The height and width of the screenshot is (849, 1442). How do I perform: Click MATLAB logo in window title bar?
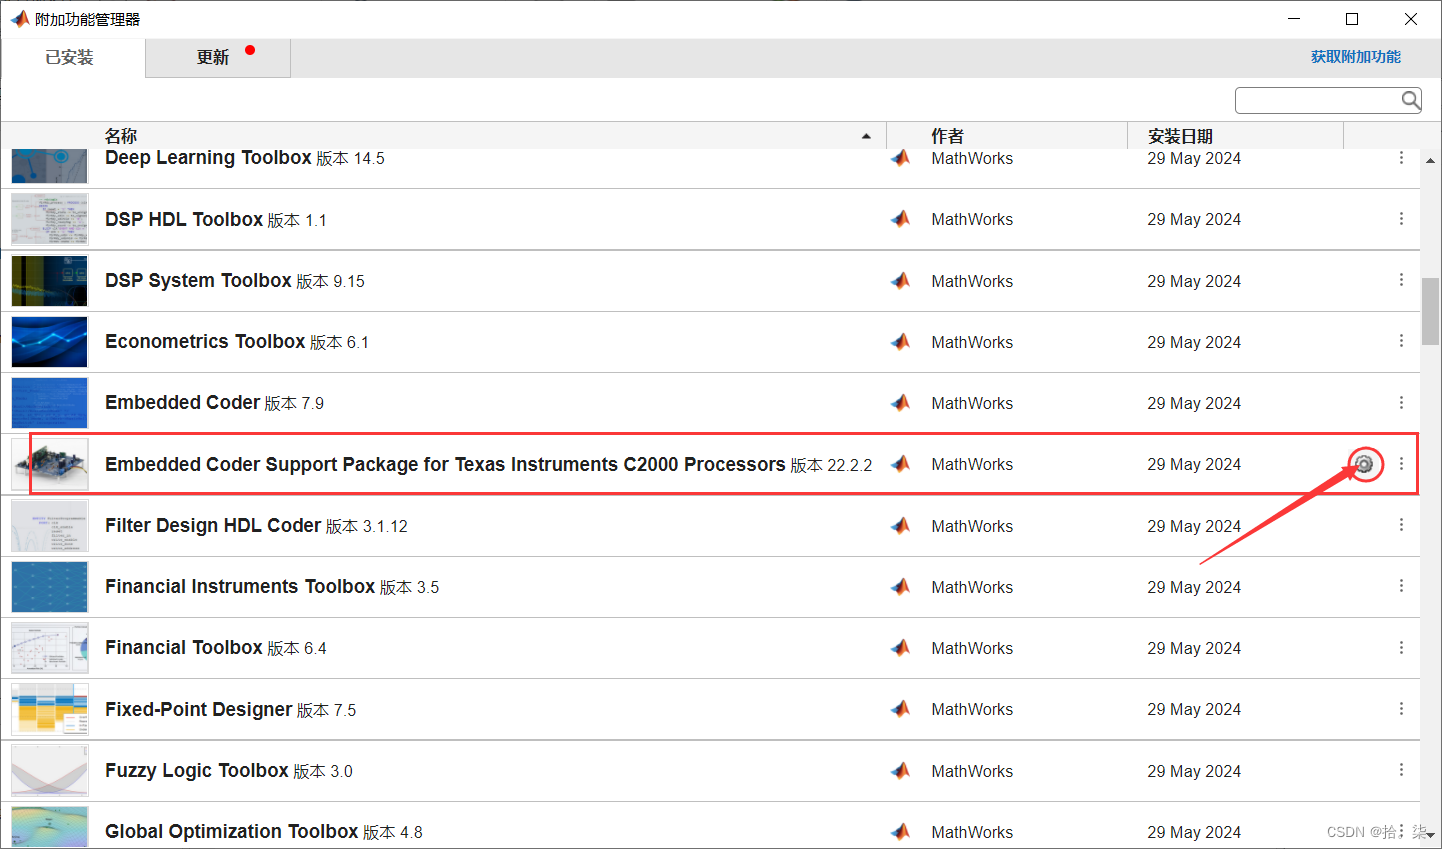coord(20,19)
